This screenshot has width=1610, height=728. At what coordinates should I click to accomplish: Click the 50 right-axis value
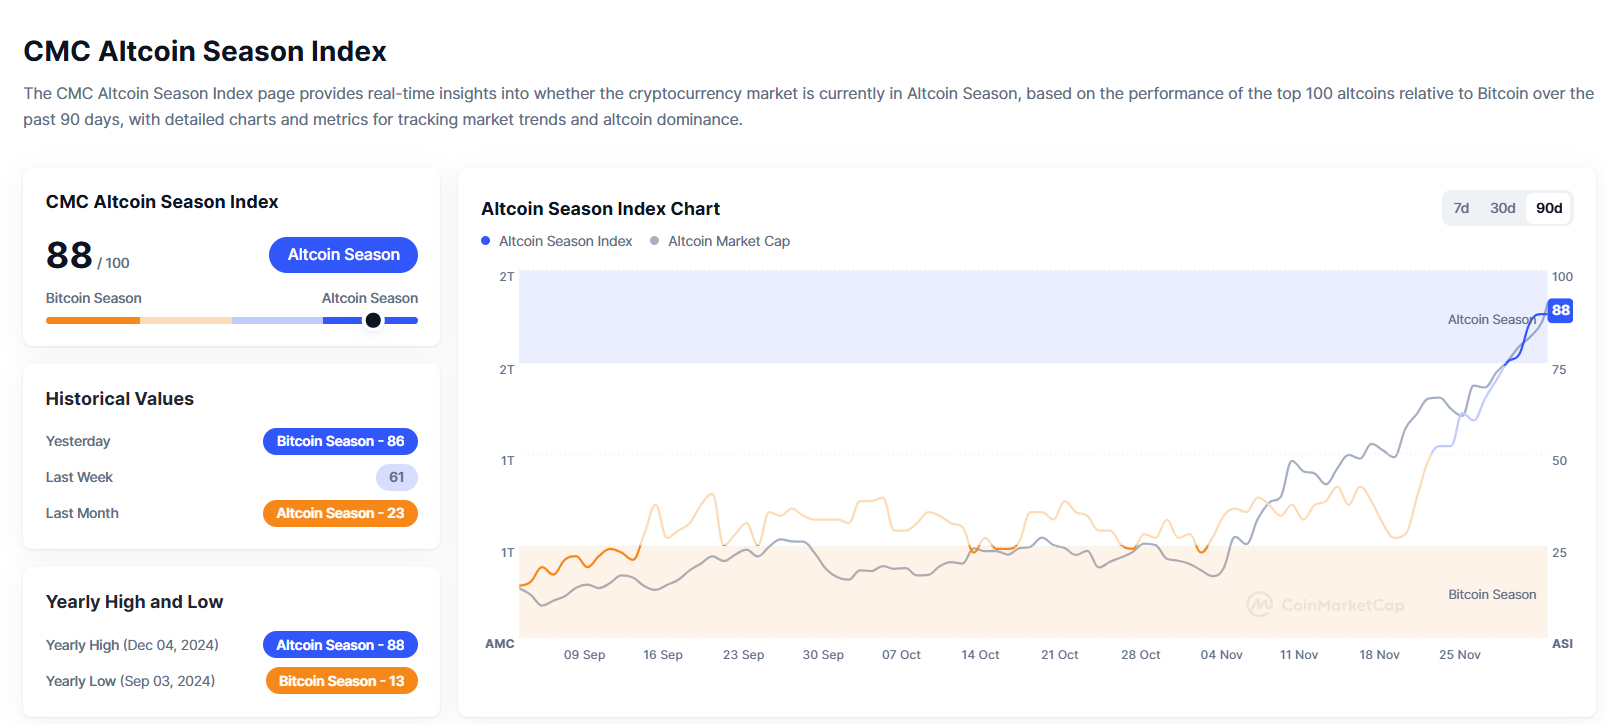[1559, 461]
